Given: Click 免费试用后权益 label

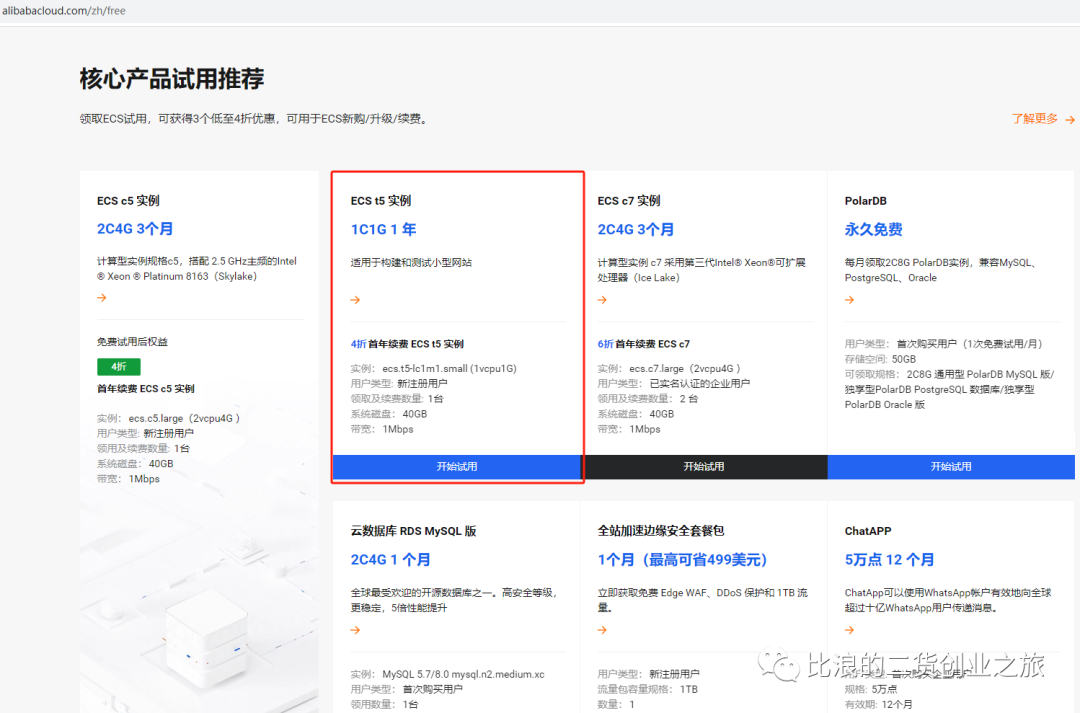Looking at the screenshot, I should click(x=132, y=342).
